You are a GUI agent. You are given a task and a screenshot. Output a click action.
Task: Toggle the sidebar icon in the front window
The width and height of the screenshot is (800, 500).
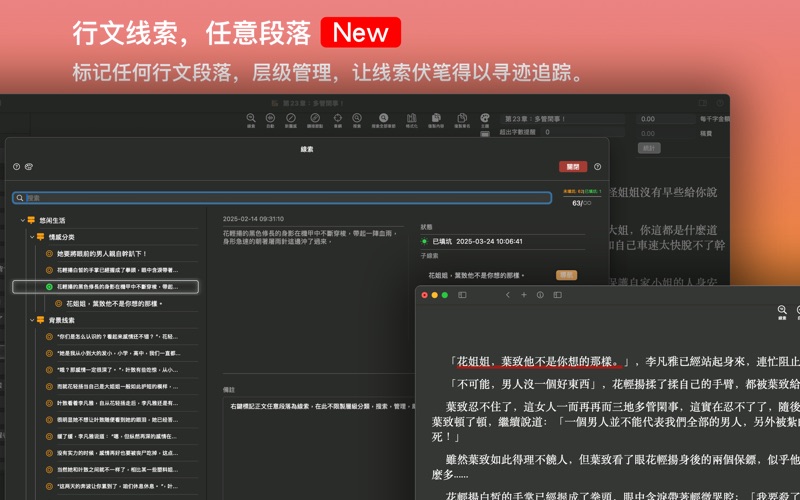pyautogui.click(x=462, y=295)
